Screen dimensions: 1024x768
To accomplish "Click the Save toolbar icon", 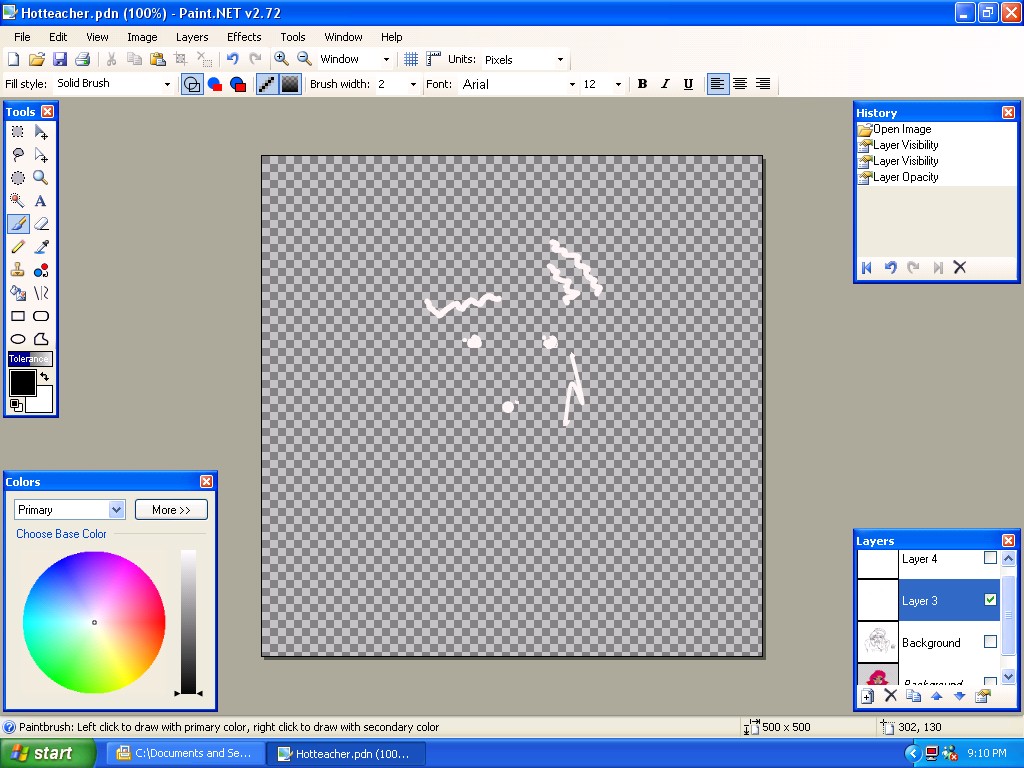I will click(x=59, y=59).
